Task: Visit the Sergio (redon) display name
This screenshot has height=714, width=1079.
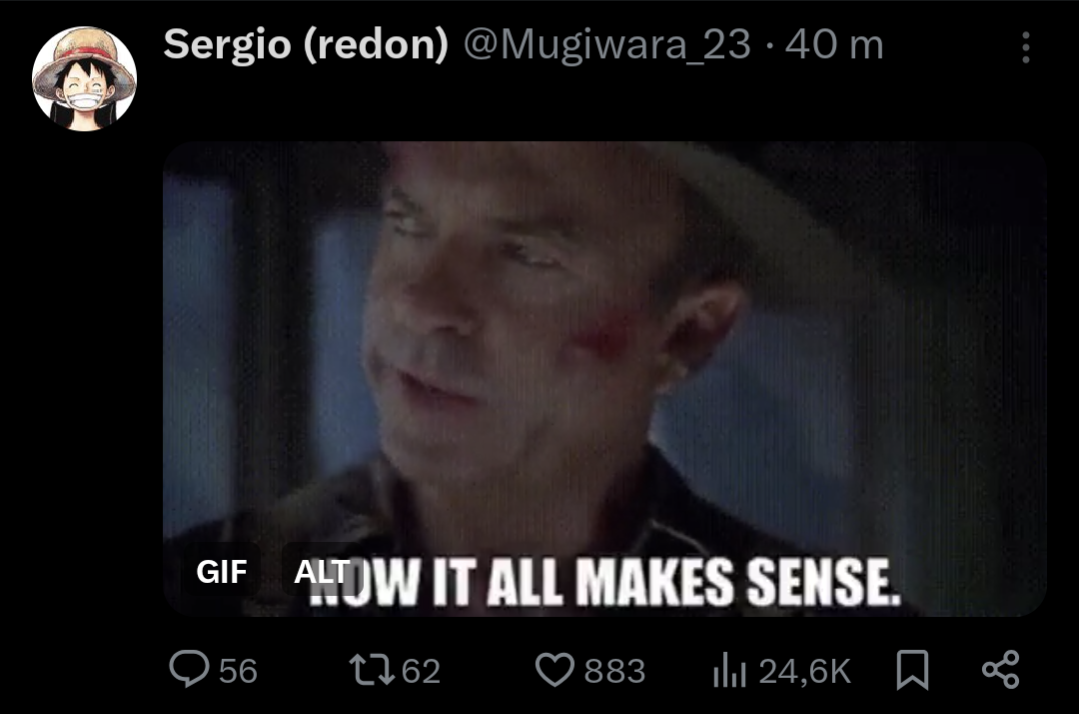Action: click(306, 45)
